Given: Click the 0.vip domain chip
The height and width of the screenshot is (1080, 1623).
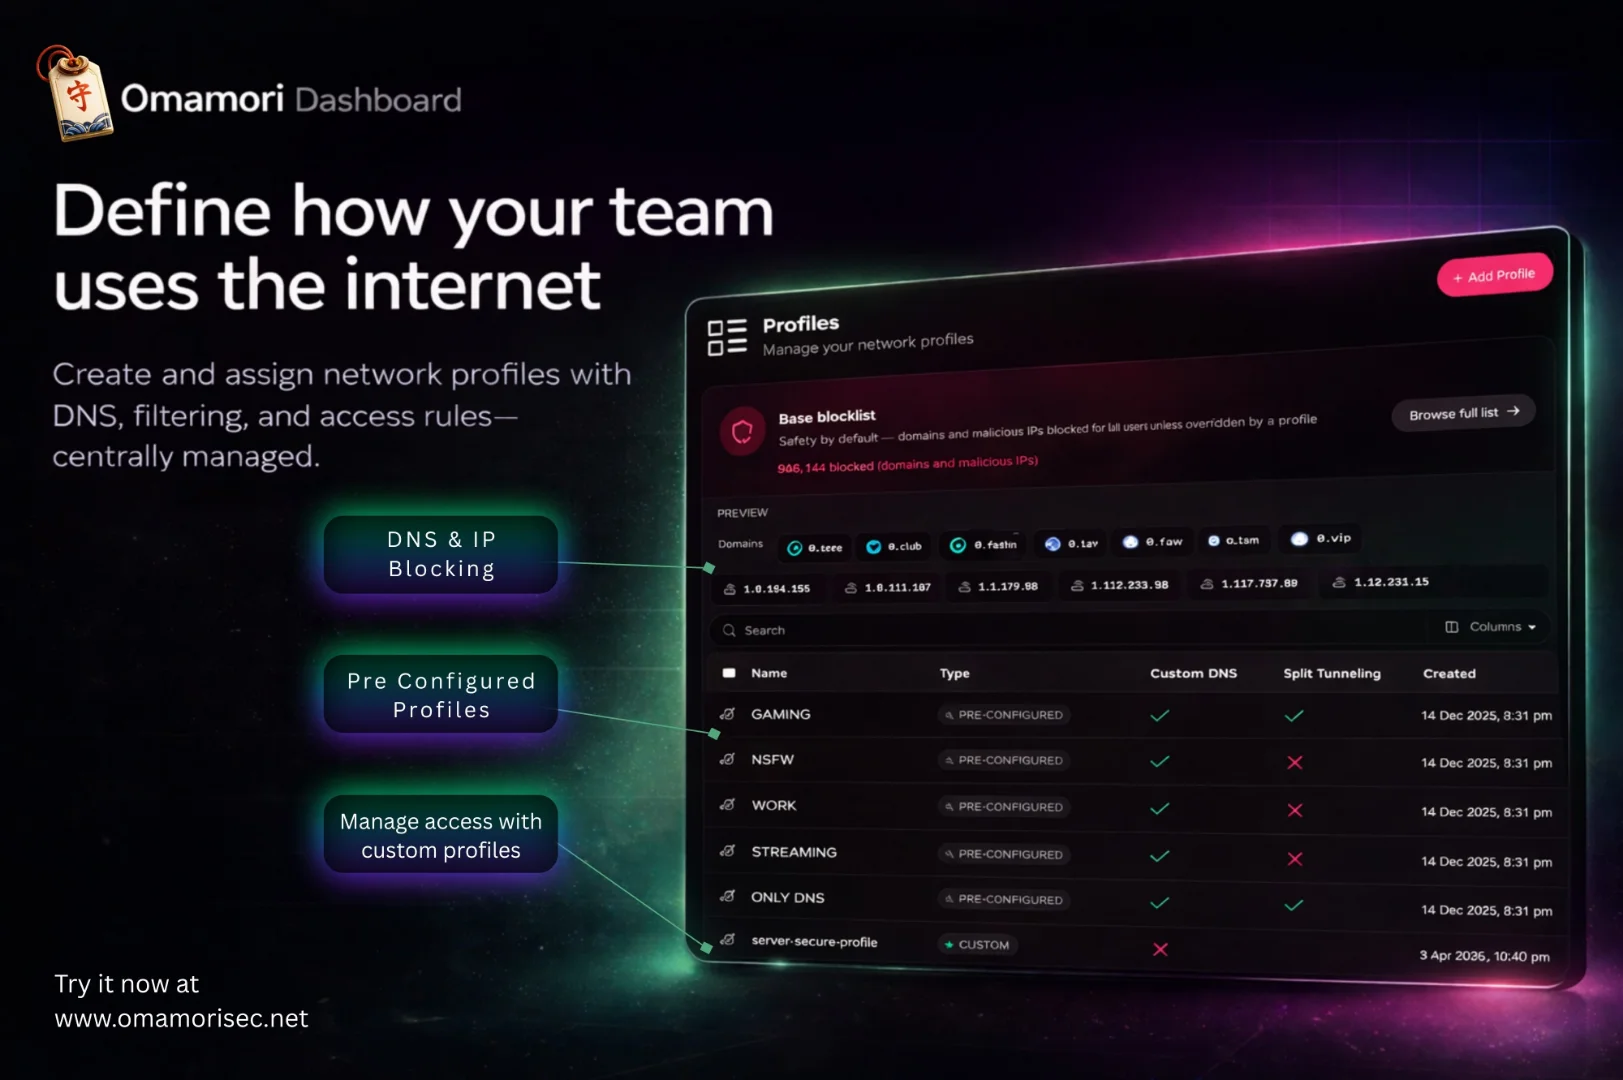Looking at the screenshot, I should click(1321, 538).
